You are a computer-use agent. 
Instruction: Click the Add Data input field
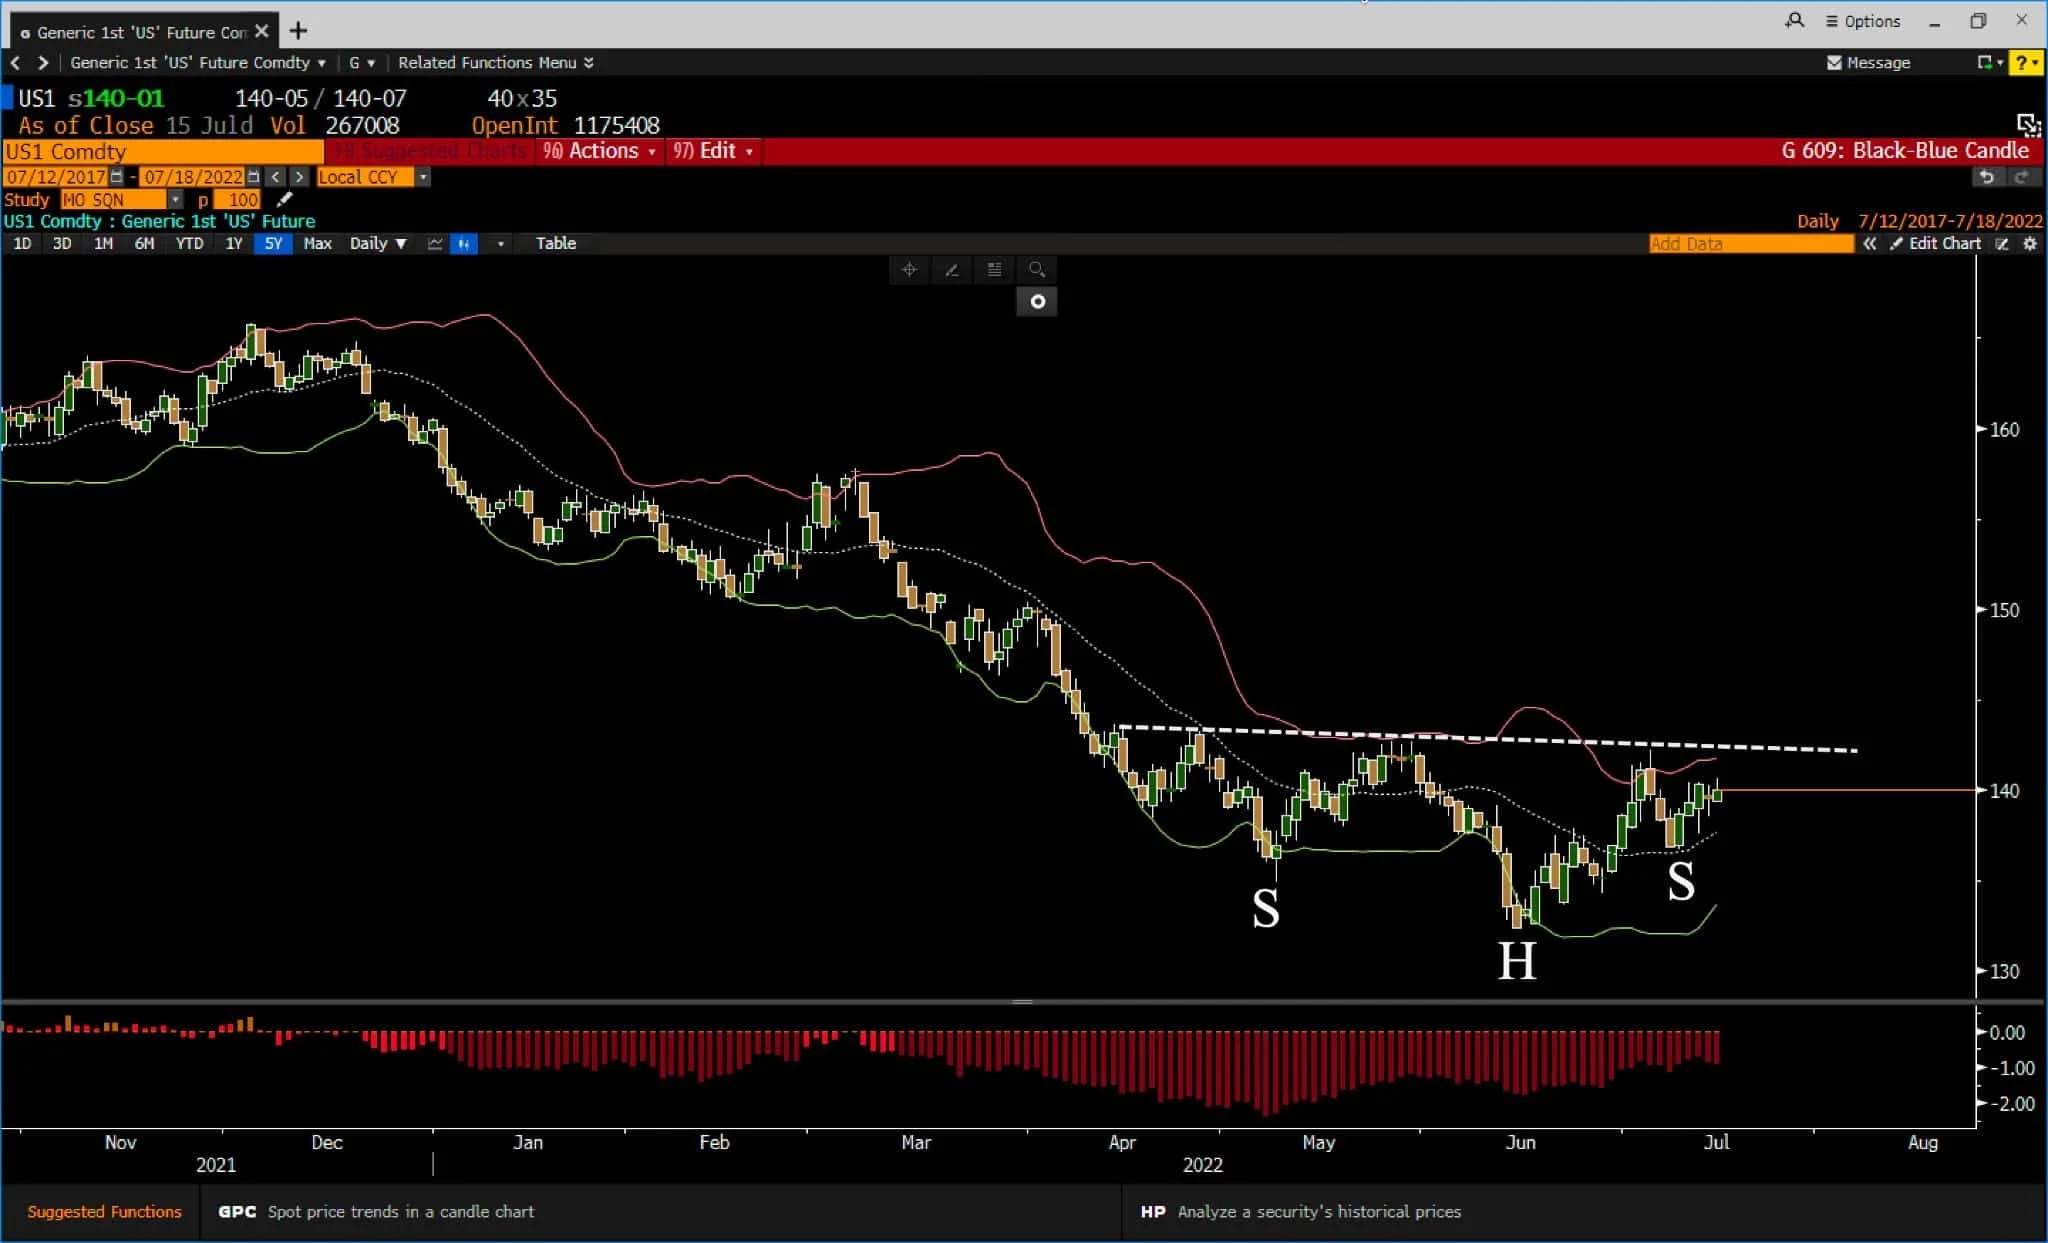1750,244
